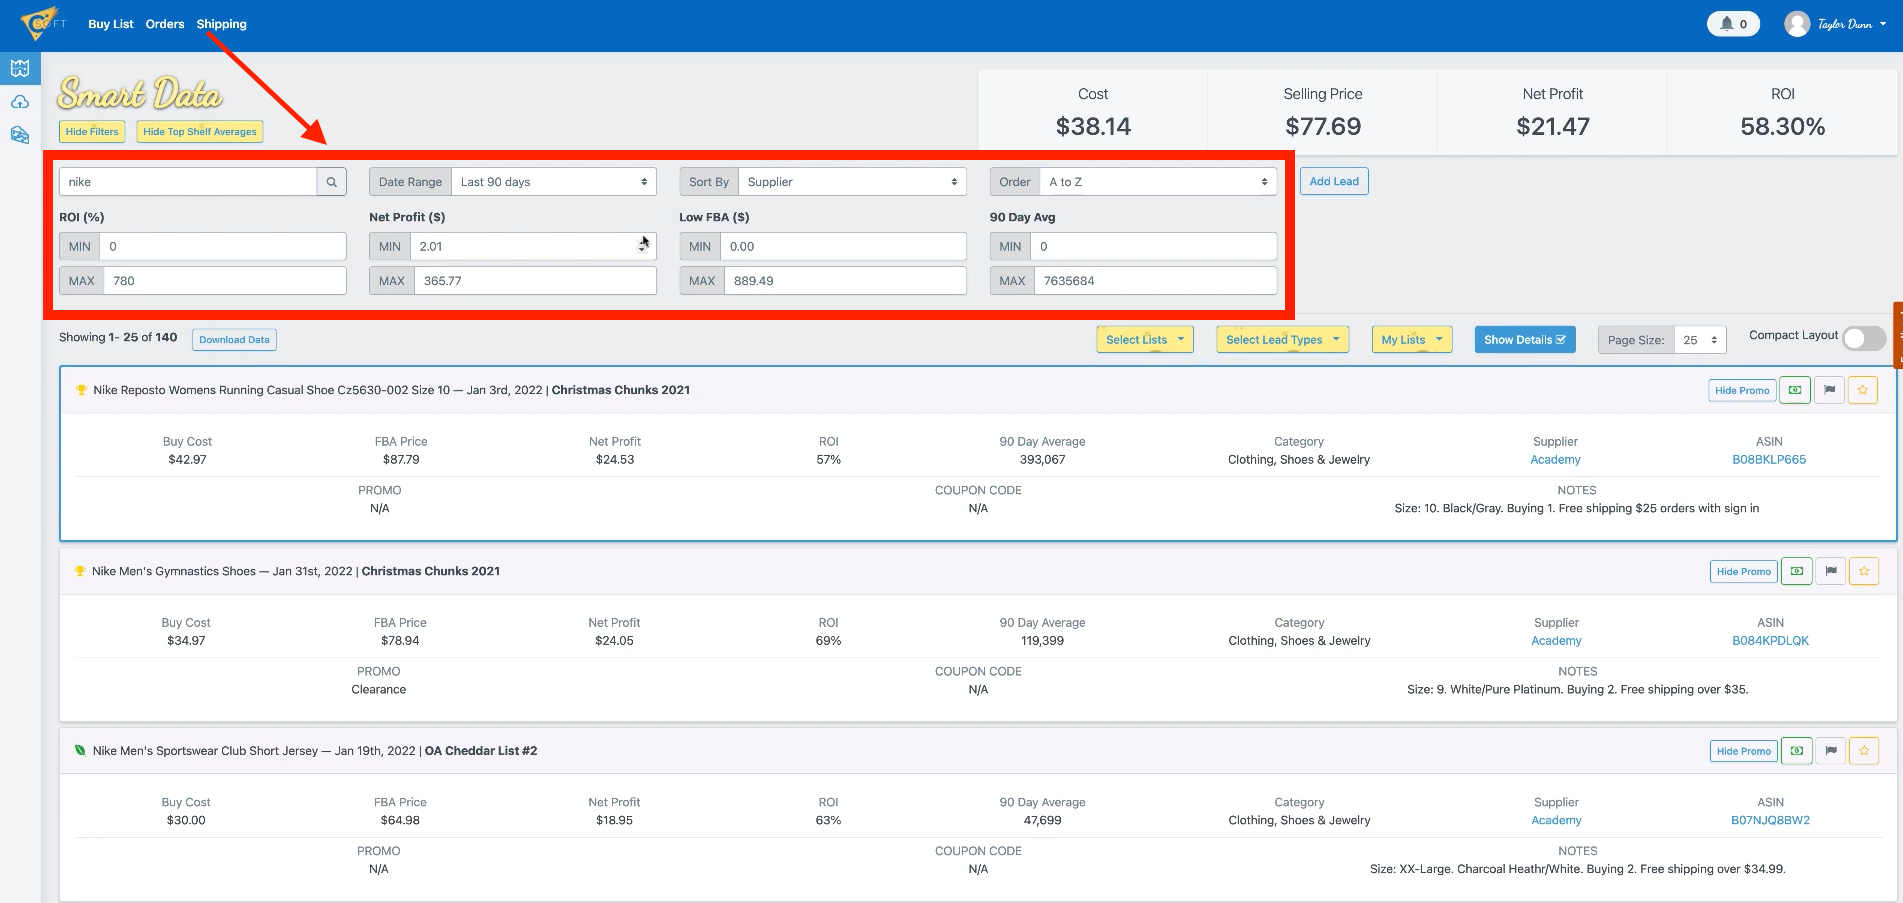Open the Sort By Supplier dropdown
1903x903 pixels.
pyautogui.click(x=853, y=182)
